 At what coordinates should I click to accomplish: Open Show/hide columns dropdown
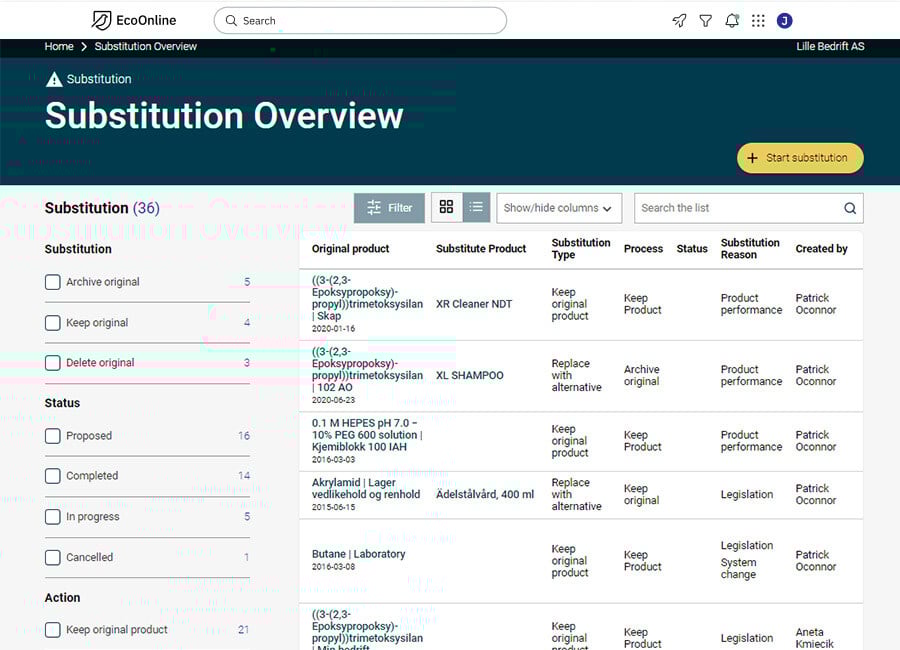(x=559, y=208)
